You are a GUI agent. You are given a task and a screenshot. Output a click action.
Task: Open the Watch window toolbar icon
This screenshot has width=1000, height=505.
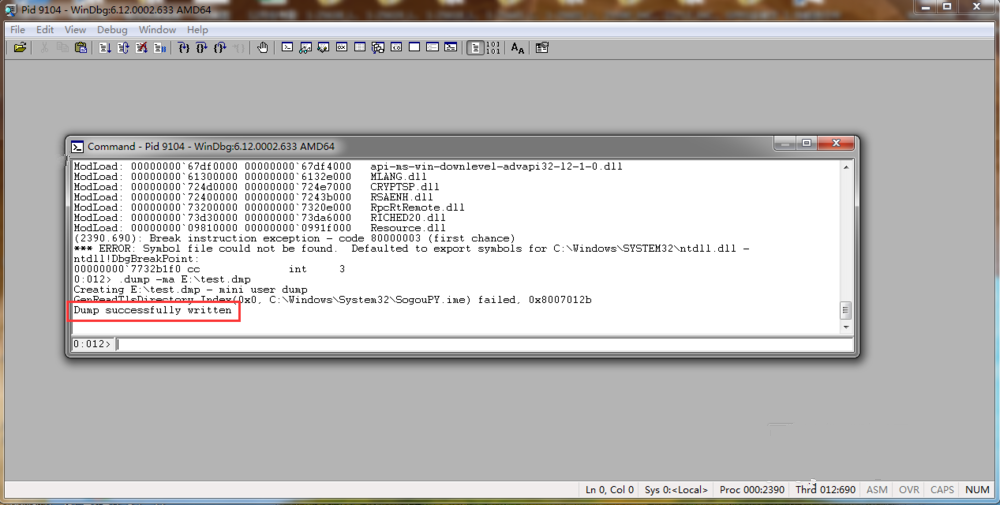305,47
